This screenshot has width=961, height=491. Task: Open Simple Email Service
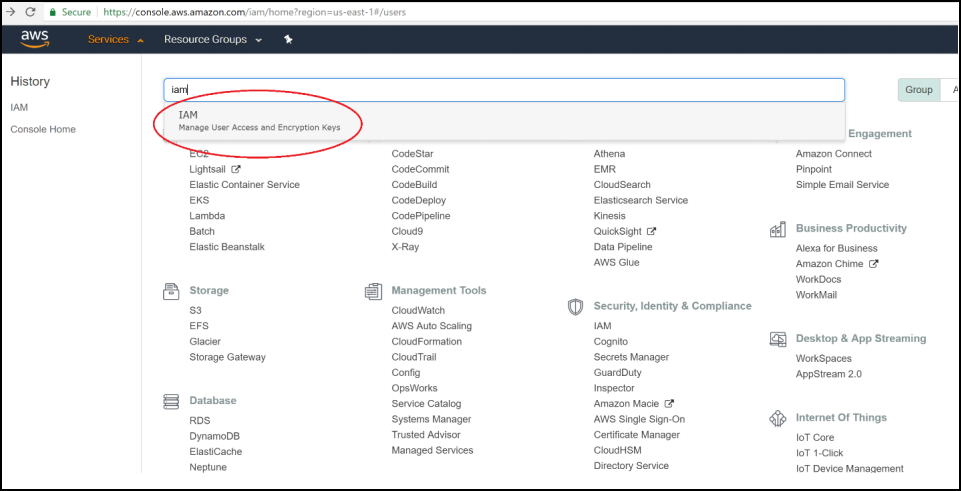click(x=842, y=185)
